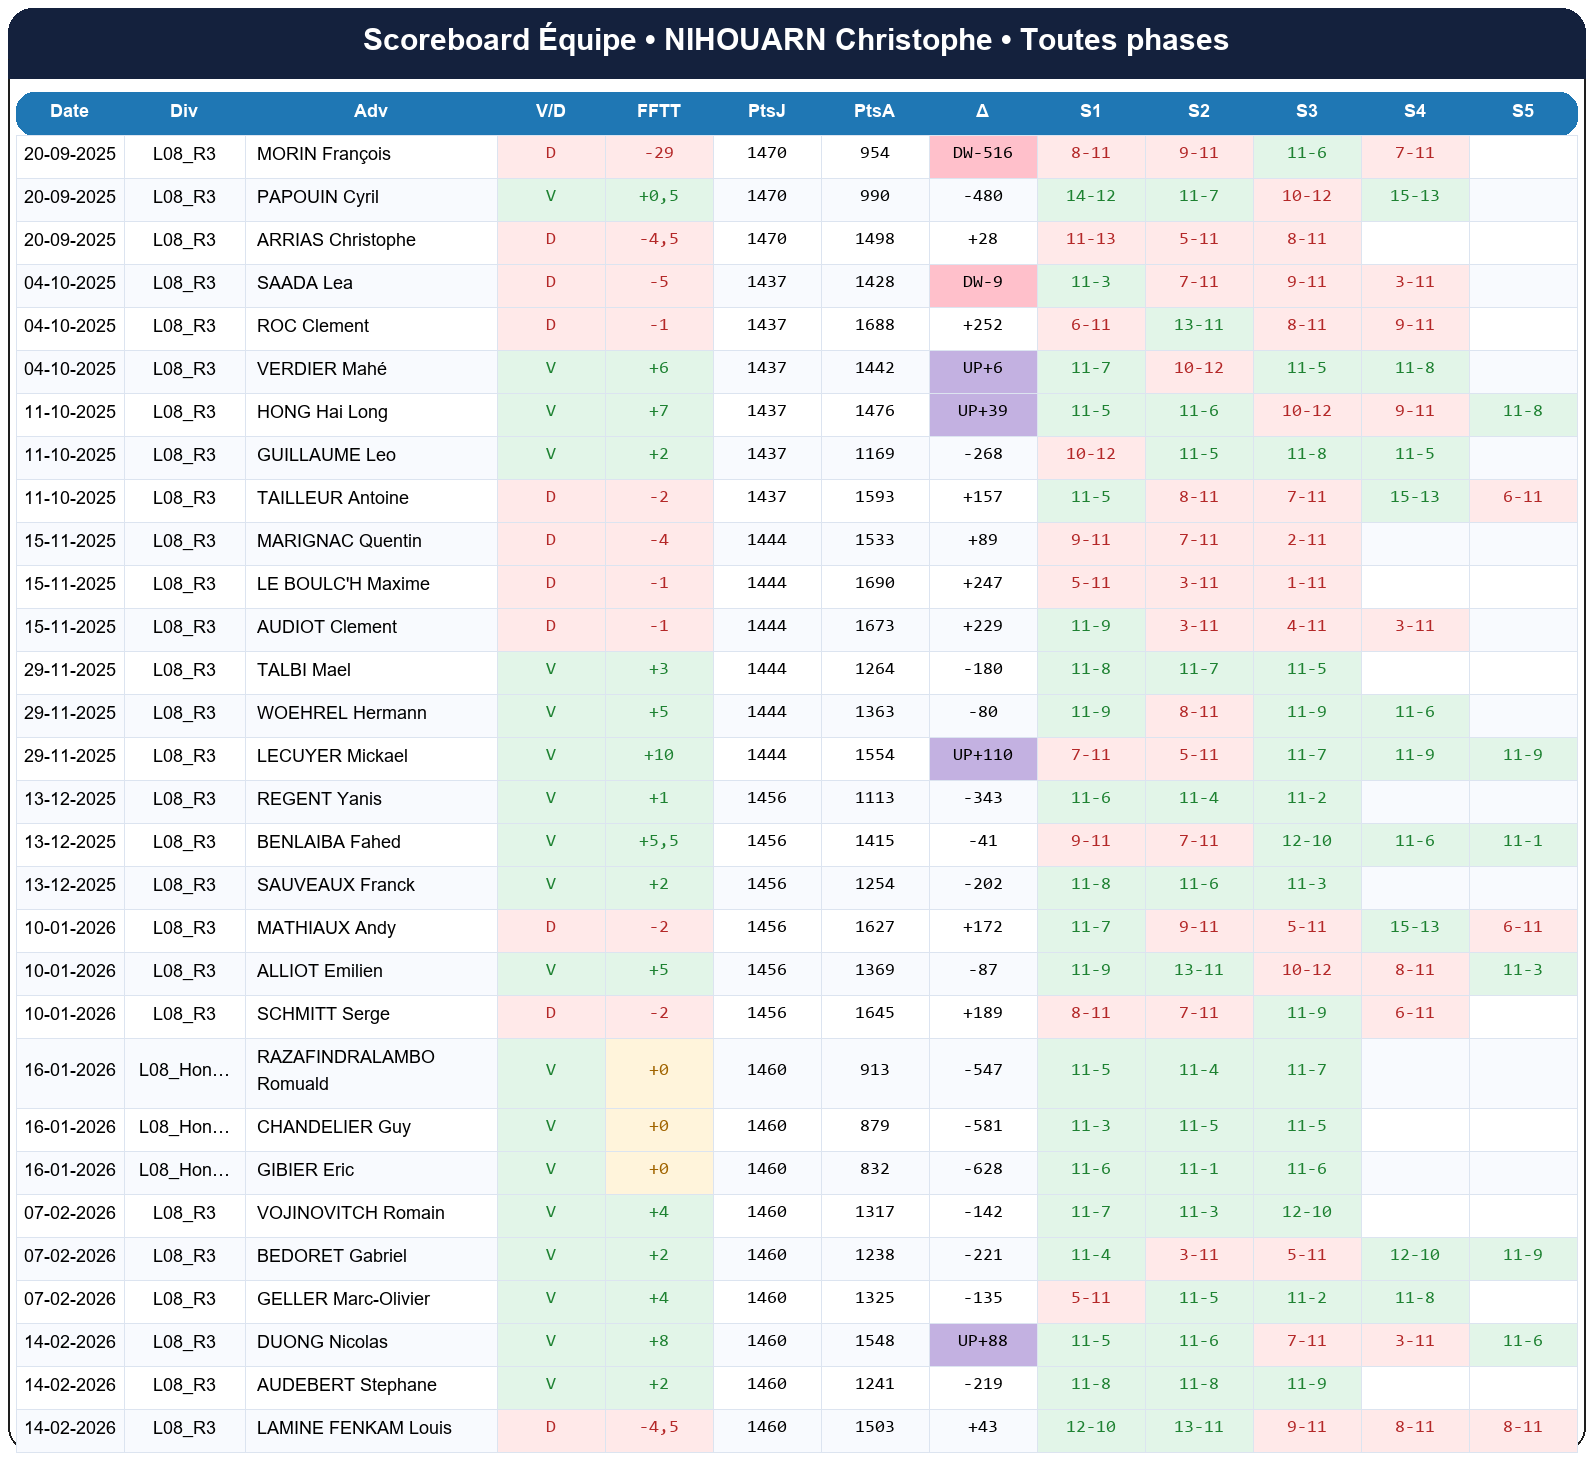Viewport: 1593px width, 1459px height.
Task: Select the FFTT column header
Action: 659,111
